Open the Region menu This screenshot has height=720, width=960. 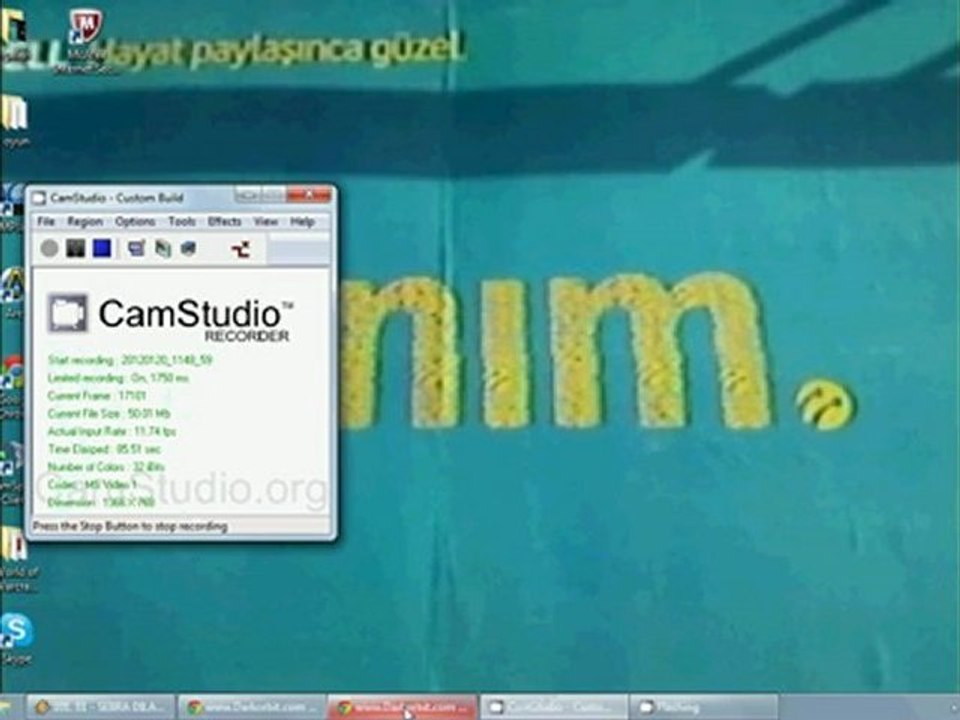(x=84, y=221)
